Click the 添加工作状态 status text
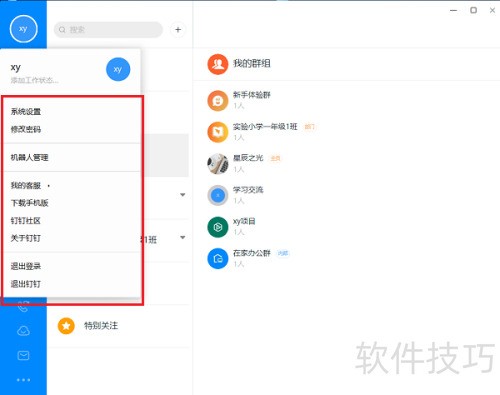Viewport: 500px width, 395px height. (34, 80)
